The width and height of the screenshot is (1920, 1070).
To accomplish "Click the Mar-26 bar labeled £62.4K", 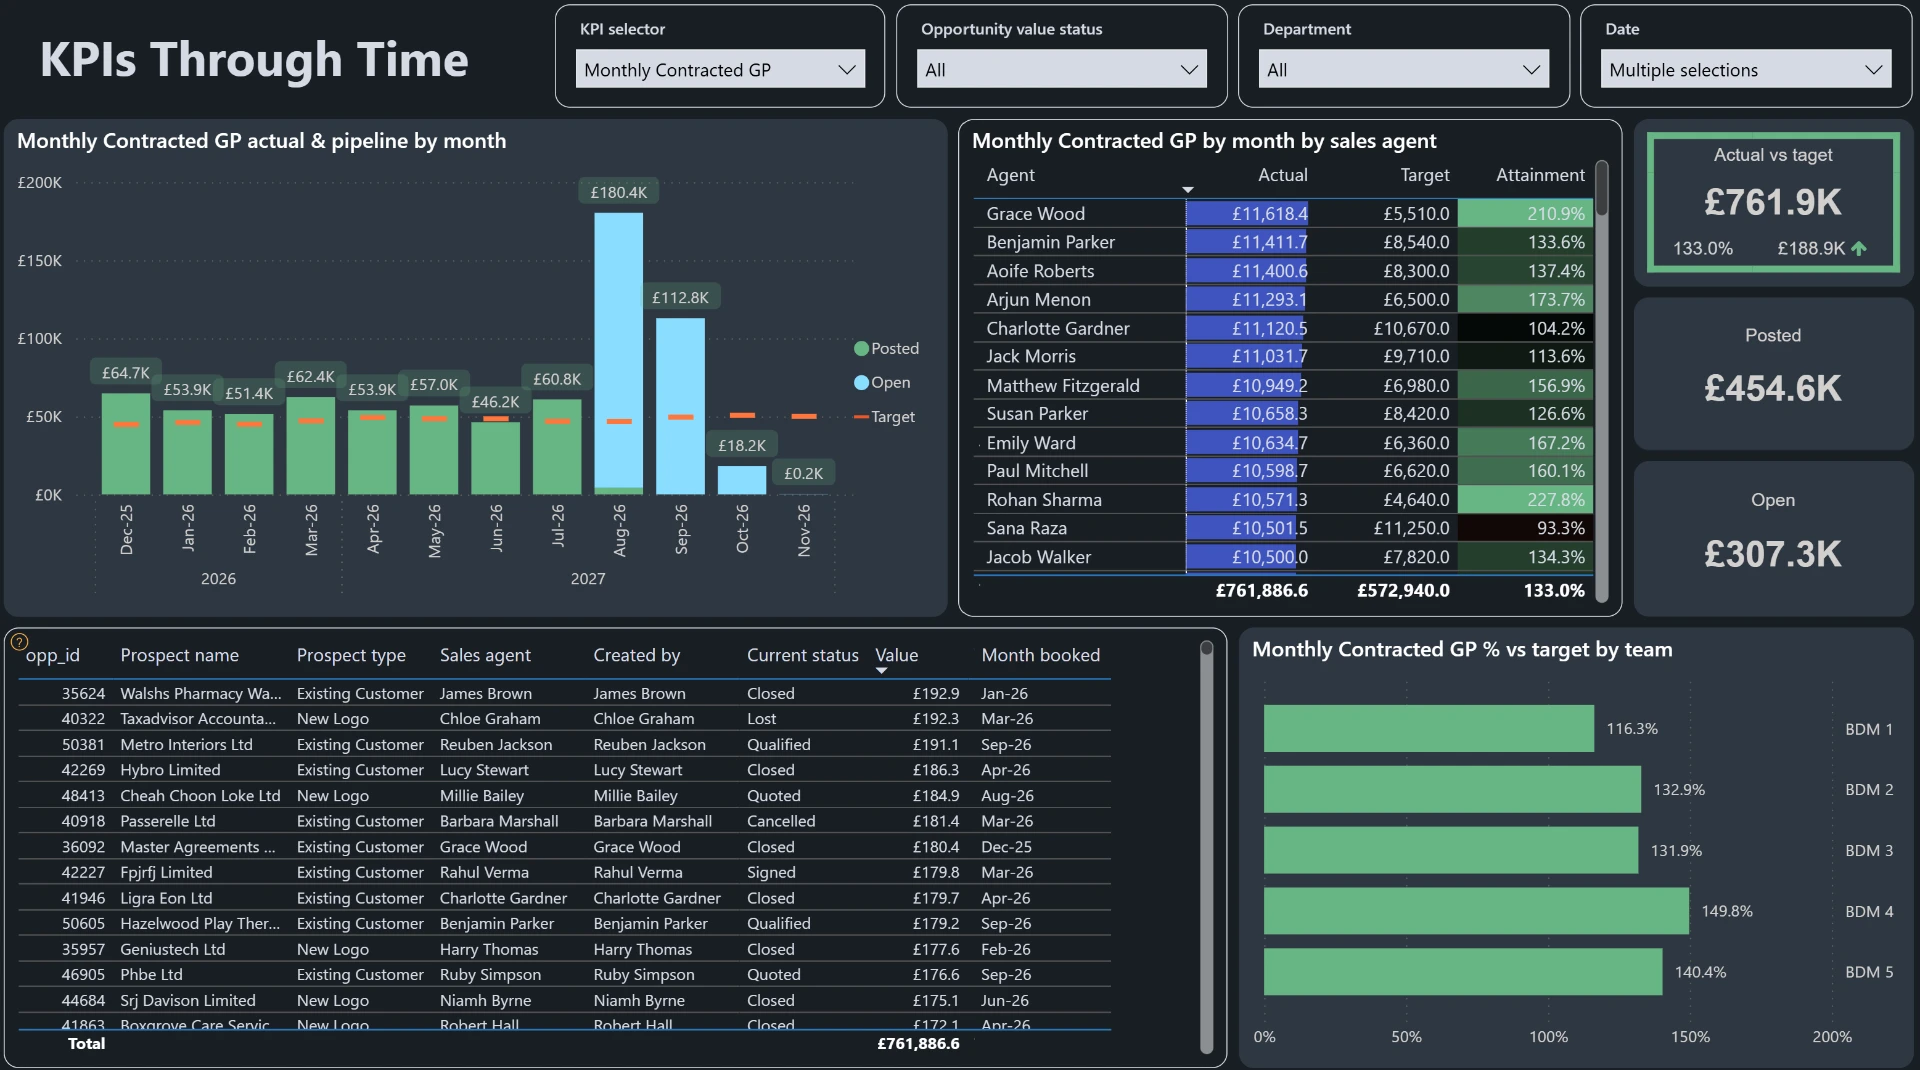I will pos(311,446).
